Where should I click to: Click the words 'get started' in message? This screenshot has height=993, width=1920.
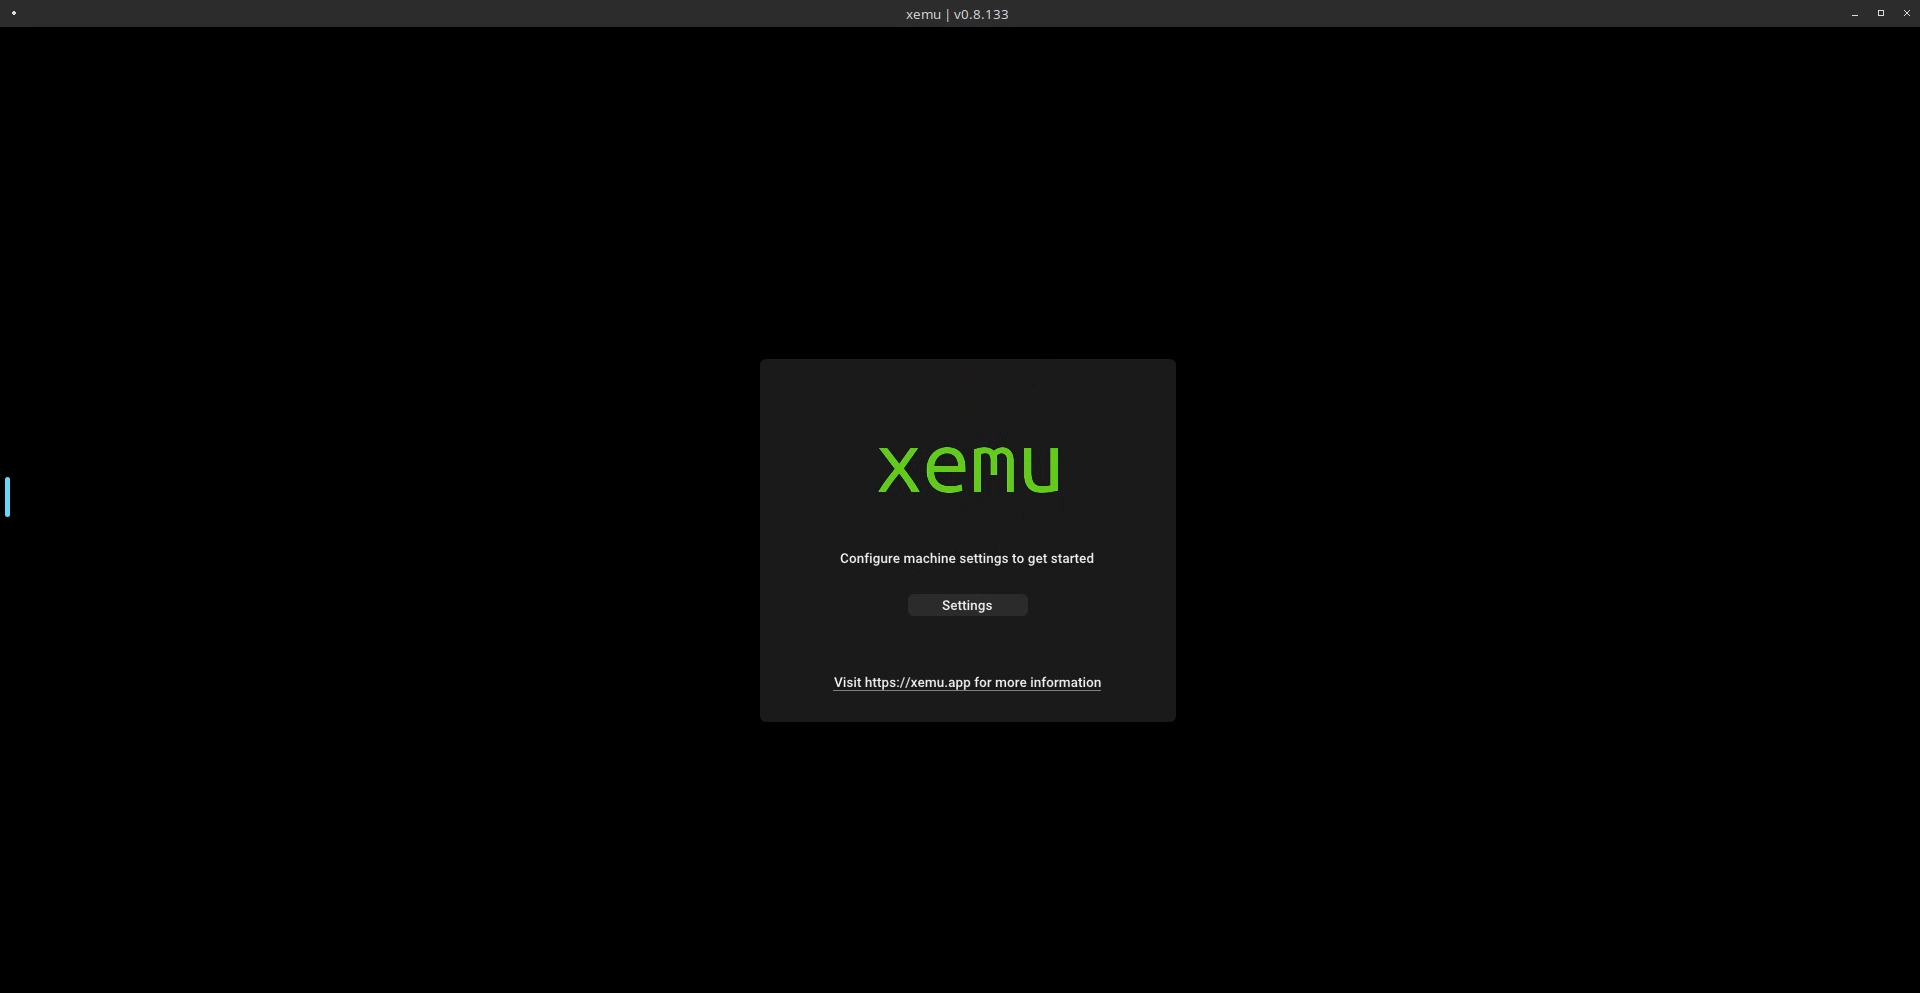coord(1060,558)
